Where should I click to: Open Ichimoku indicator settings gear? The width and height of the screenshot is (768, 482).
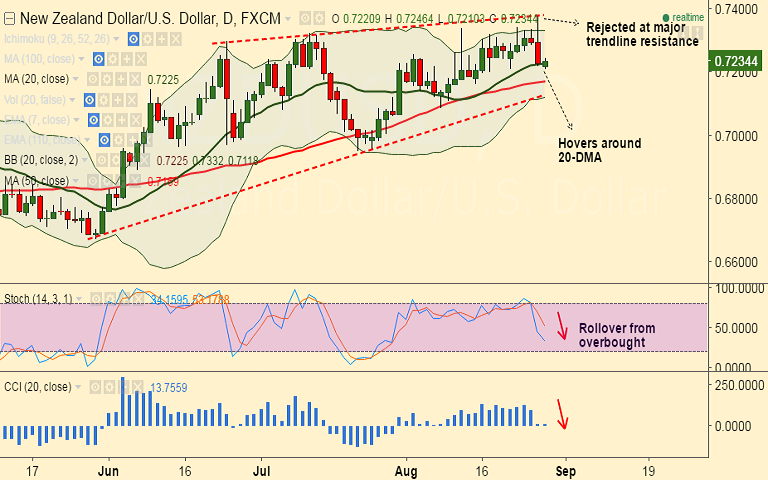click(147, 39)
